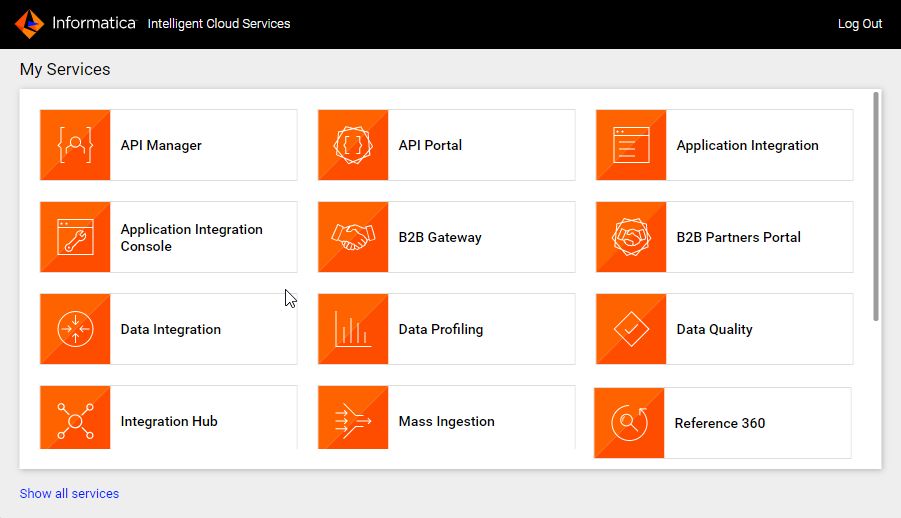Screen dimensions: 901x518
Task: Open the Integration Hub network icon
Action: (75, 417)
